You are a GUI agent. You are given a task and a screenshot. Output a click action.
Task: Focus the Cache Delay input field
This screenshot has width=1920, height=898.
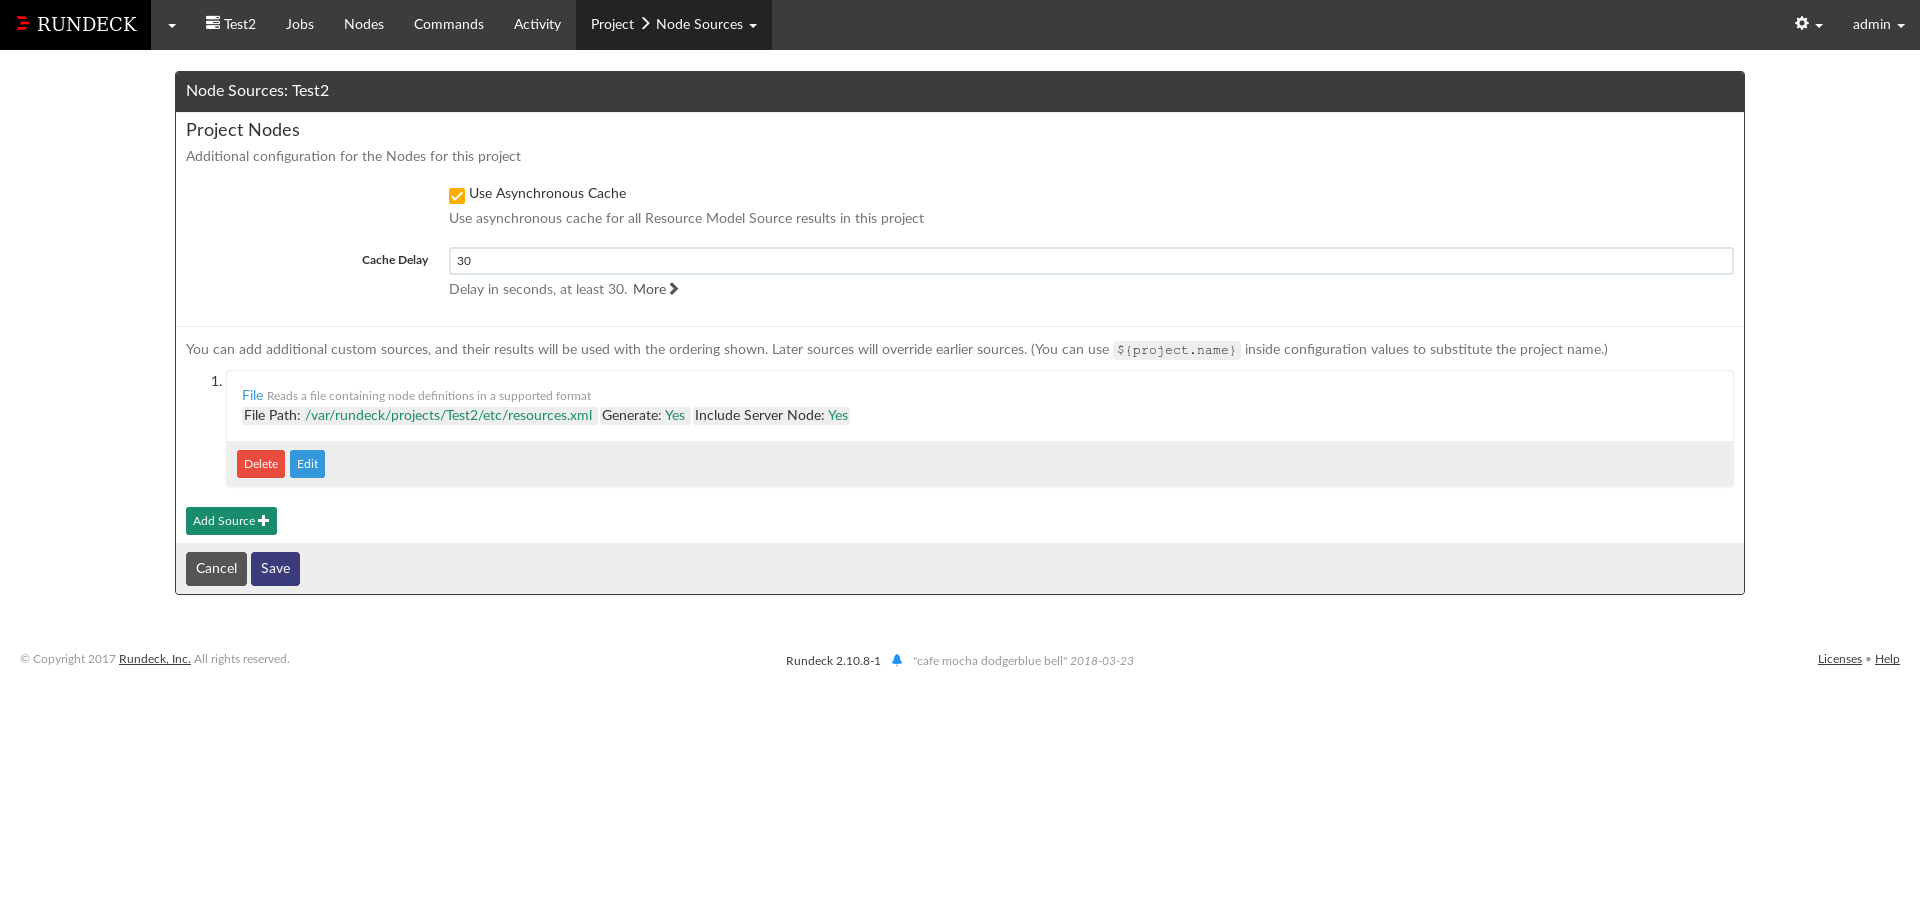pos(1091,261)
